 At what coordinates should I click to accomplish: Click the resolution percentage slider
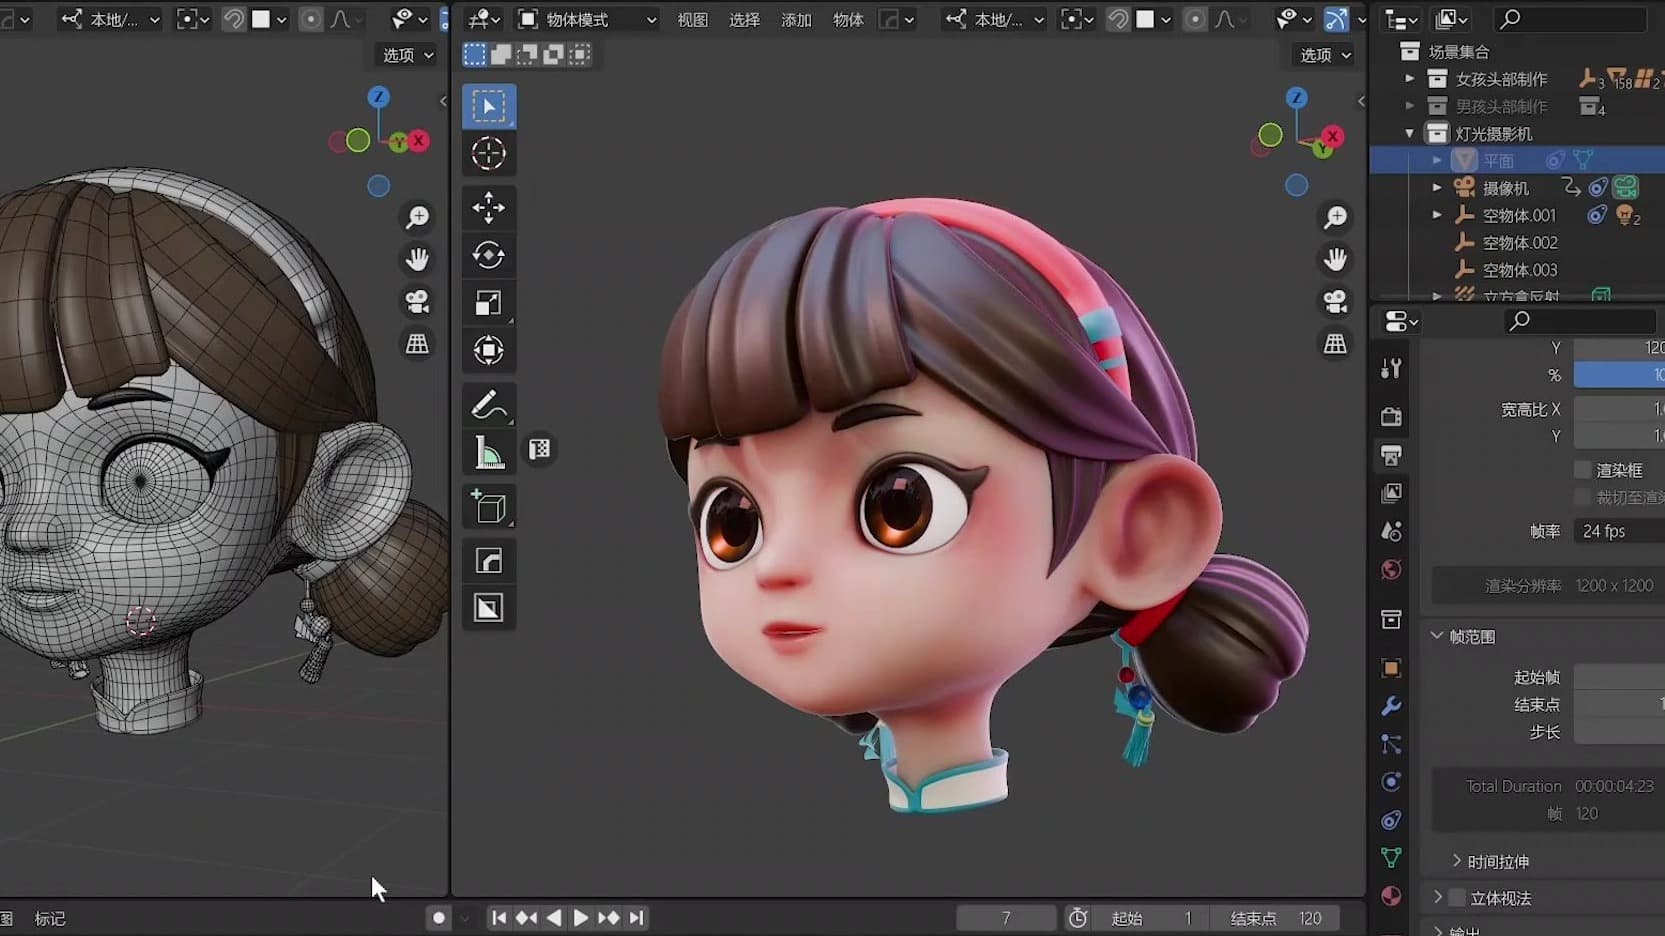tap(1619, 375)
